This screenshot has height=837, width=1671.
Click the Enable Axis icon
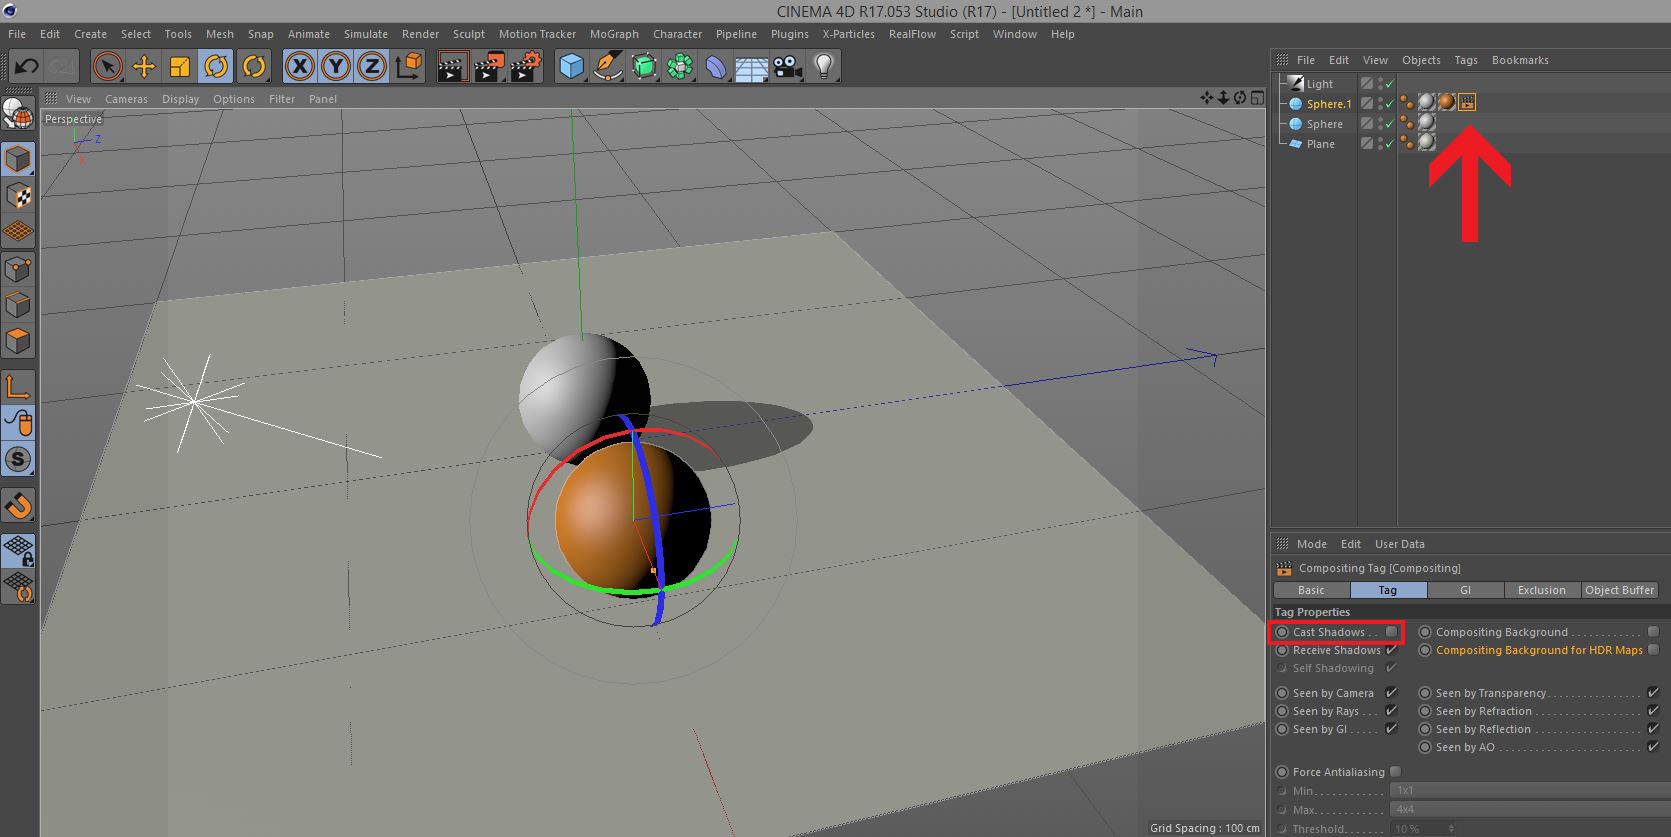coord(18,386)
